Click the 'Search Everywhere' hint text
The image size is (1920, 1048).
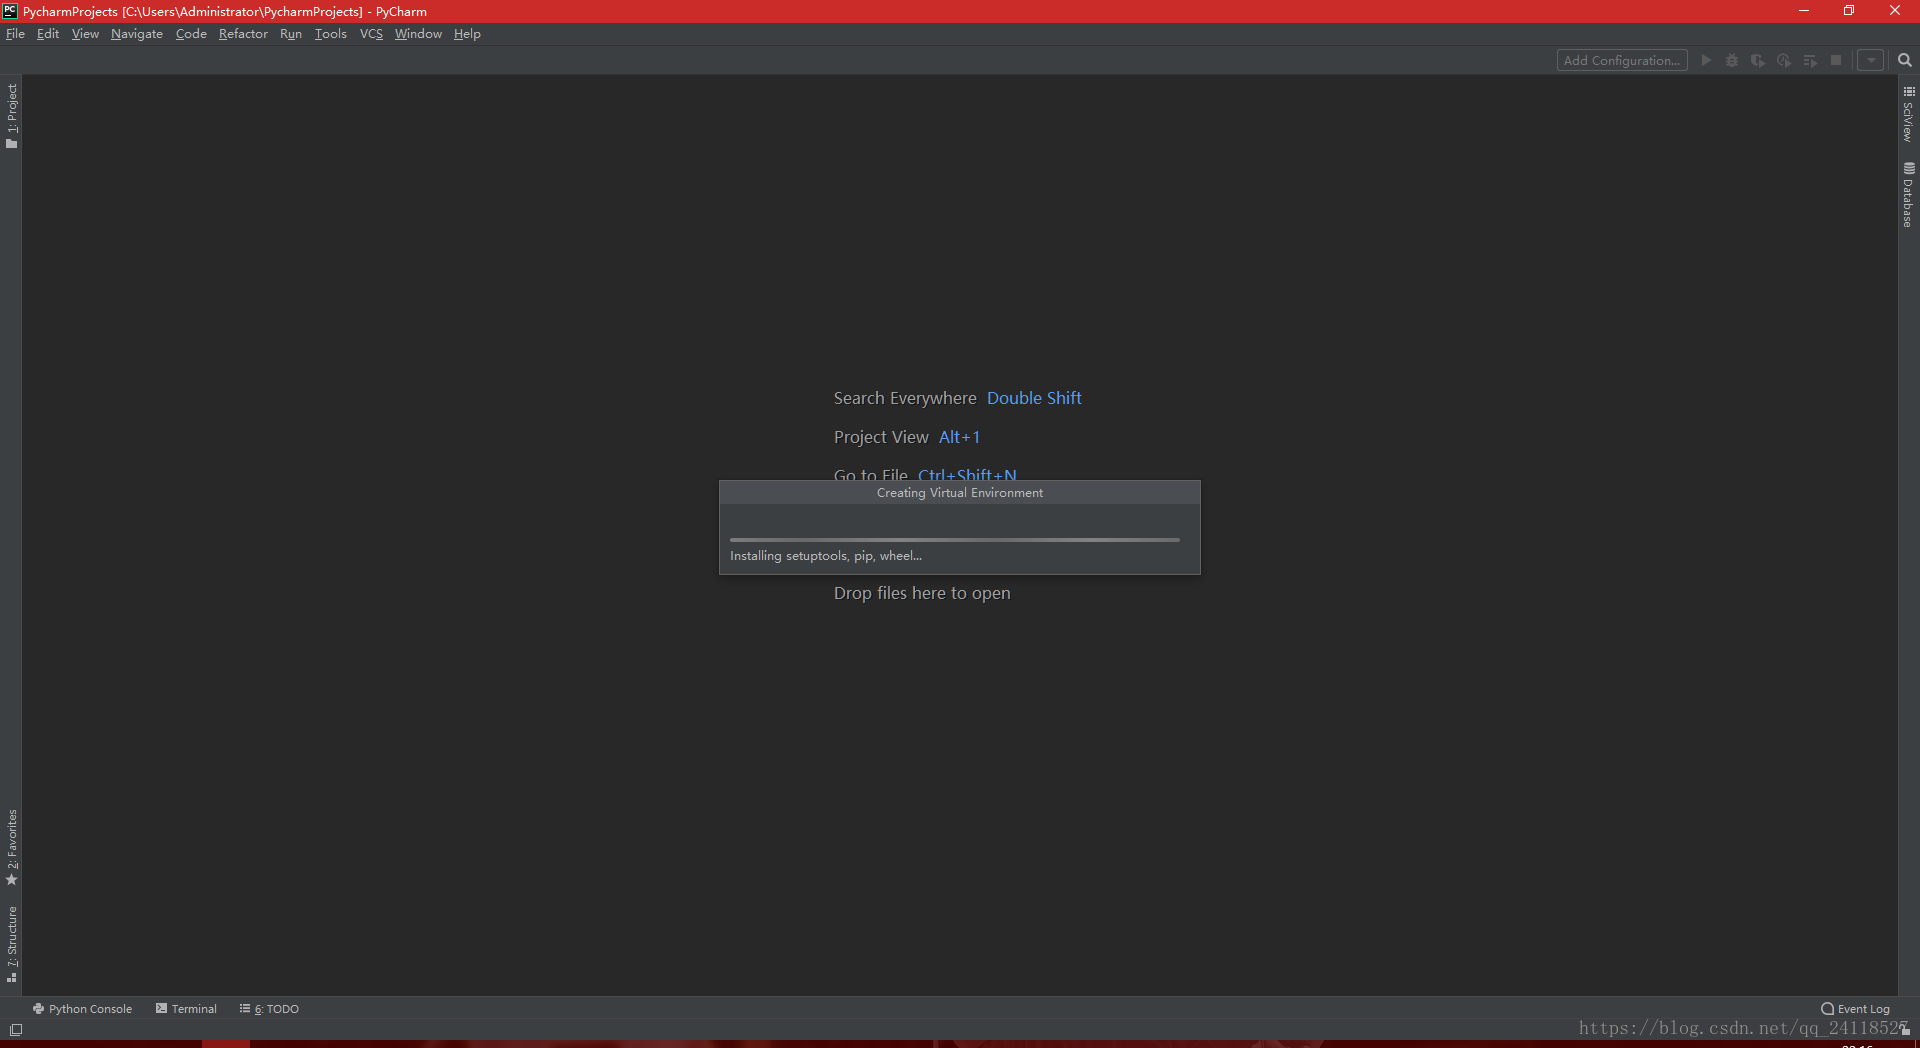905,398
